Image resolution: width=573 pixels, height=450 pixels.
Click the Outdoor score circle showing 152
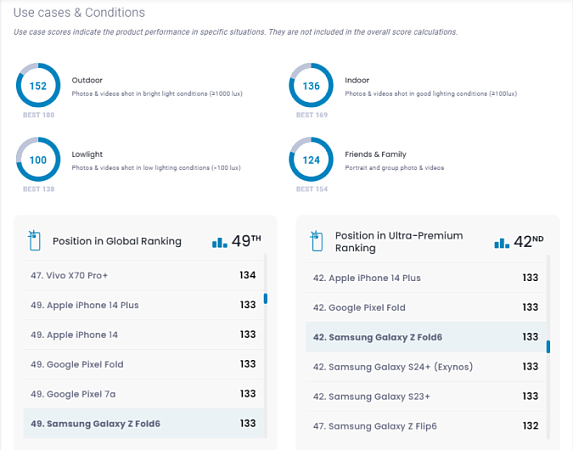point(38,85)
